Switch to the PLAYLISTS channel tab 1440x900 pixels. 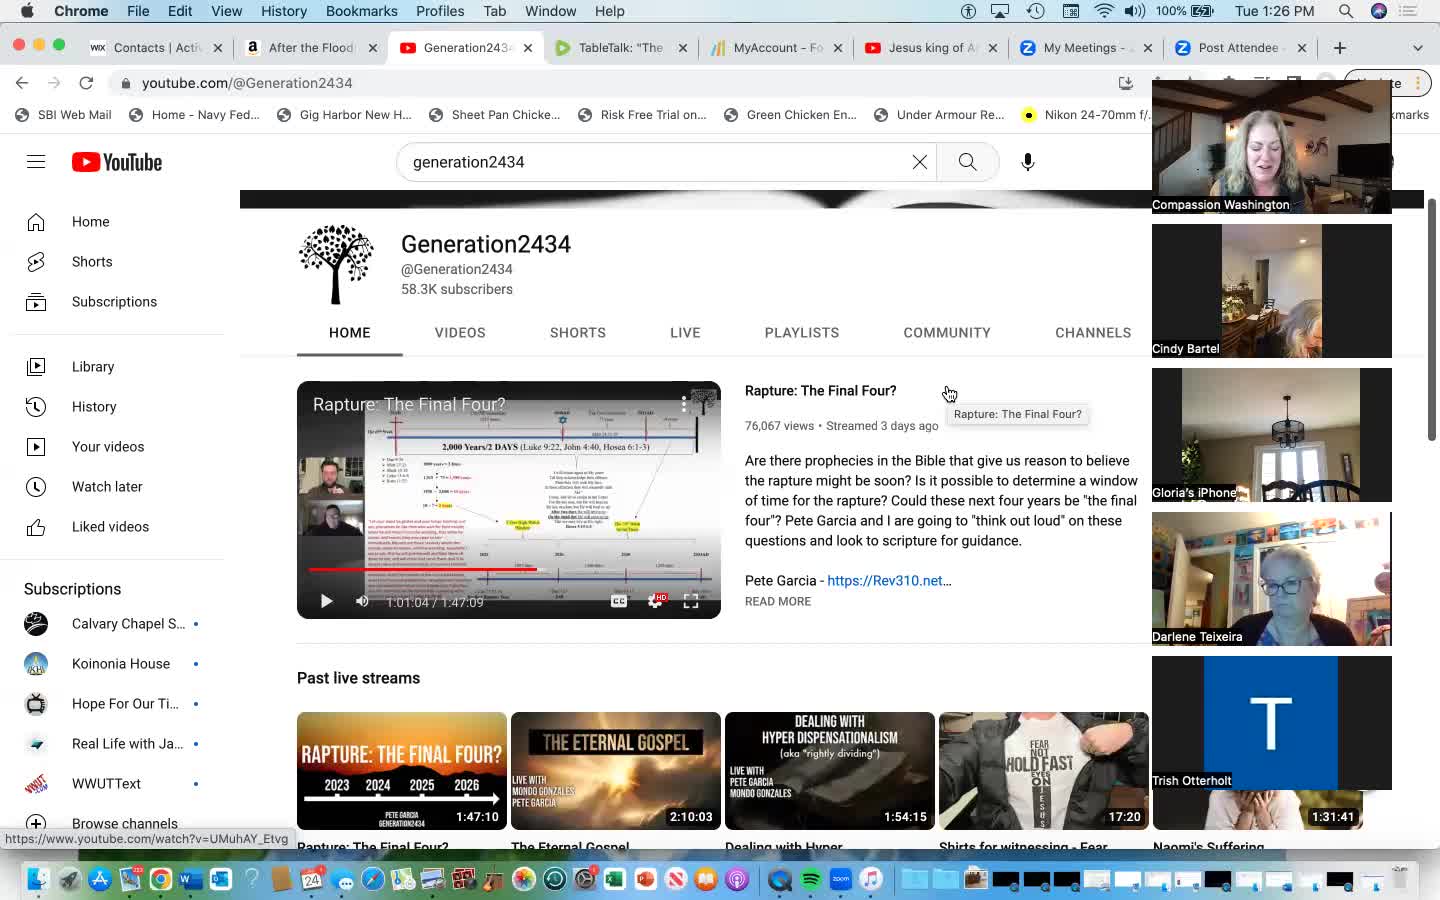[x=802, y=333]
